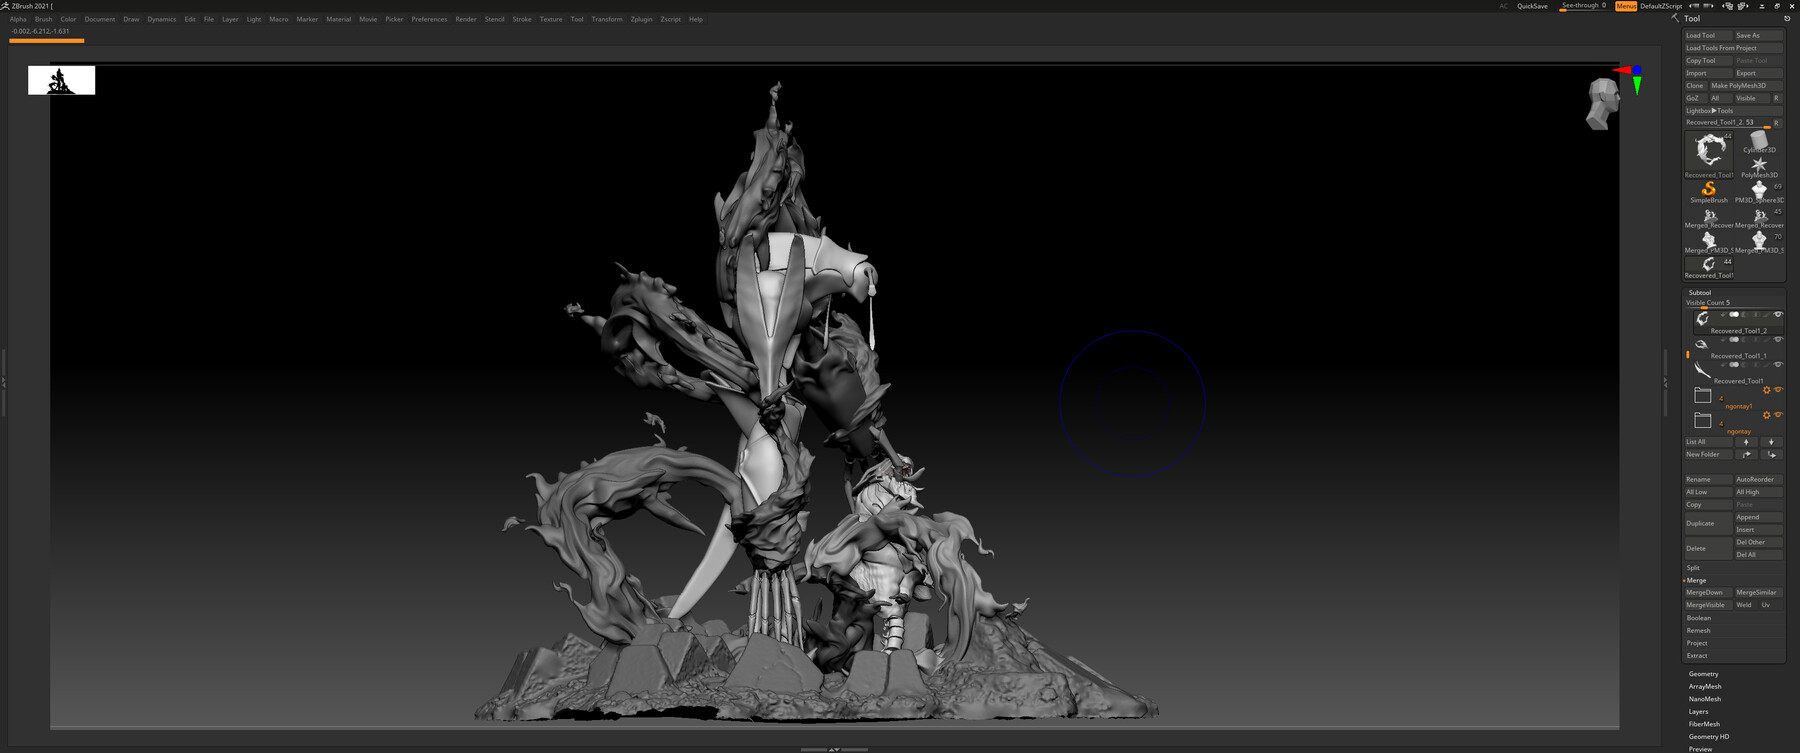Click the Tool palette reset/dock icon

(x=1787, y=18)
